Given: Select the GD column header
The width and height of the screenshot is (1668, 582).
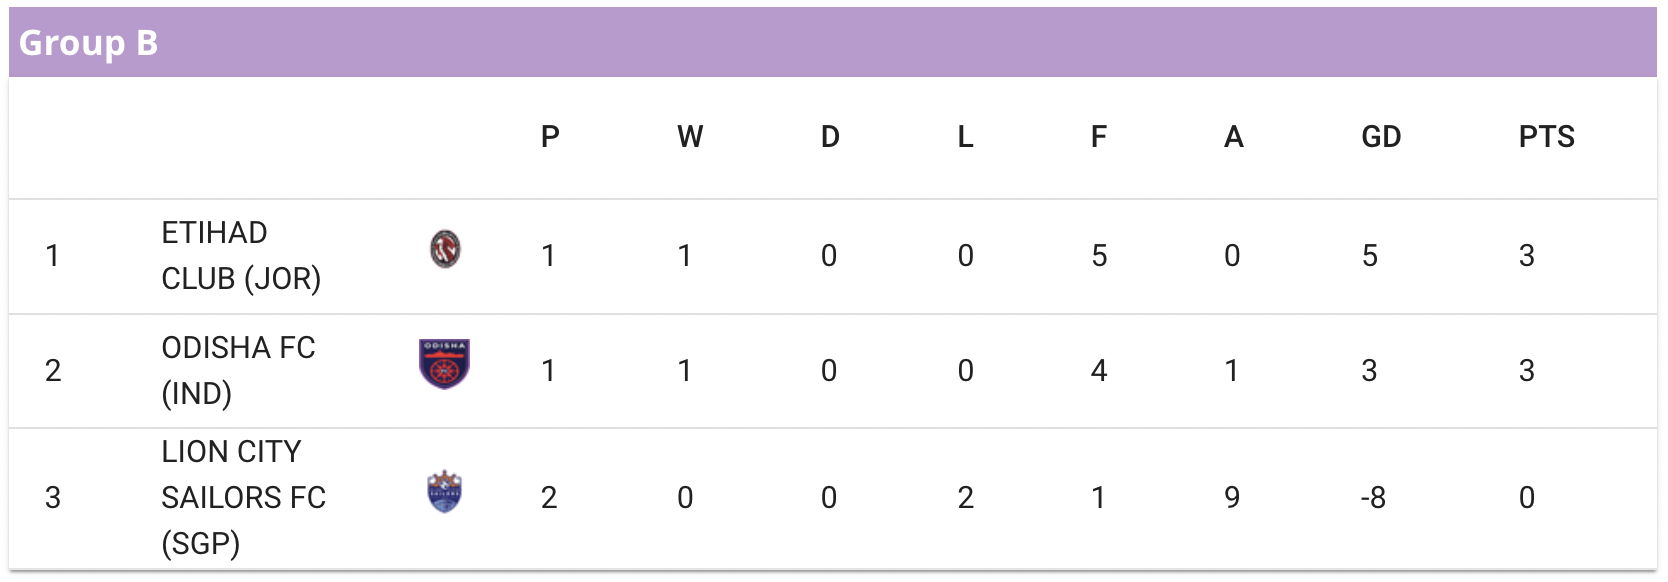Looking at the screenshot, I should 1381,137.
